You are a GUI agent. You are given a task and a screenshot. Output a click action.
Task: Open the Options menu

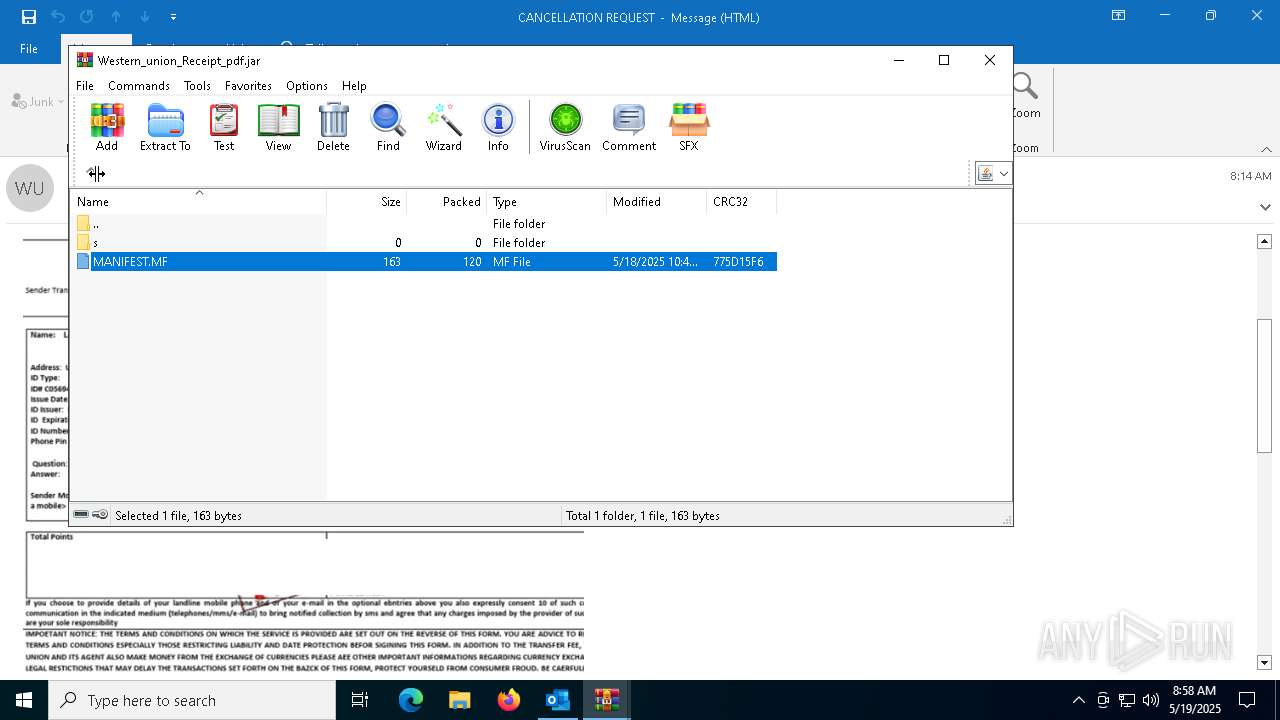point(307,86)
